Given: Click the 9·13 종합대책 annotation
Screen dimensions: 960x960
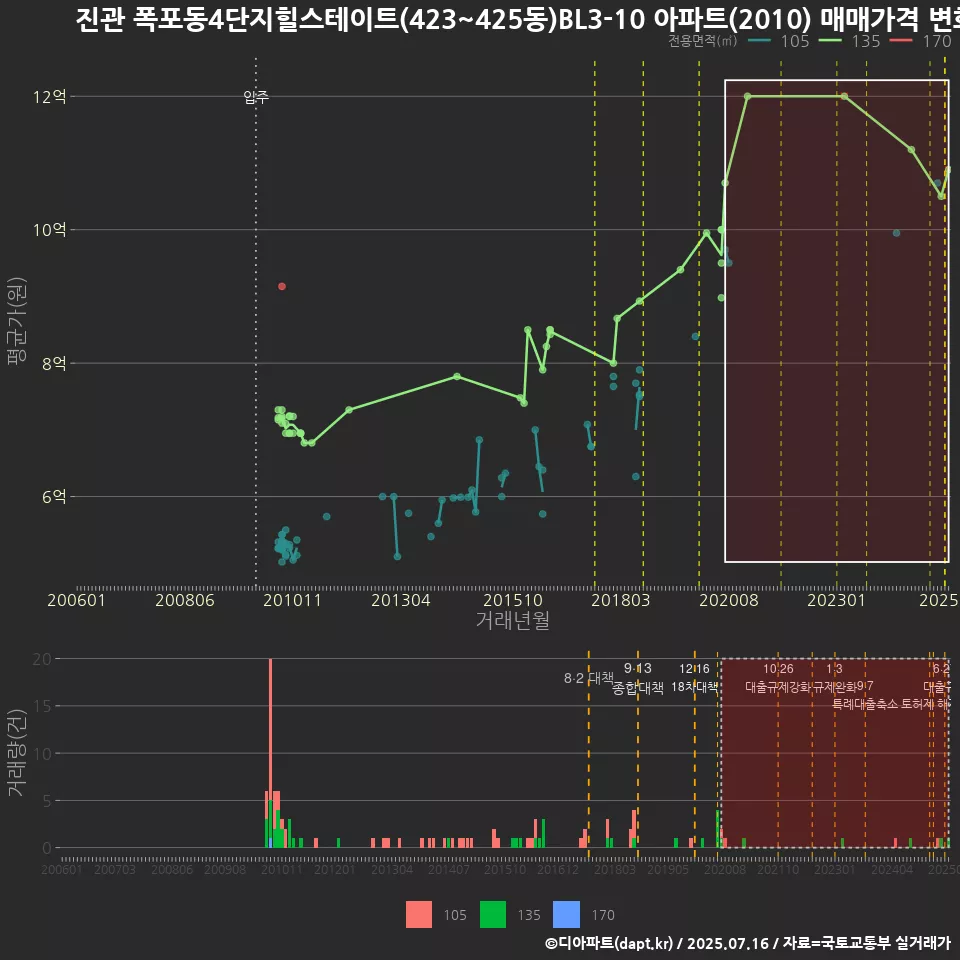Looking at the screenshot, I should tap(638, 678).
